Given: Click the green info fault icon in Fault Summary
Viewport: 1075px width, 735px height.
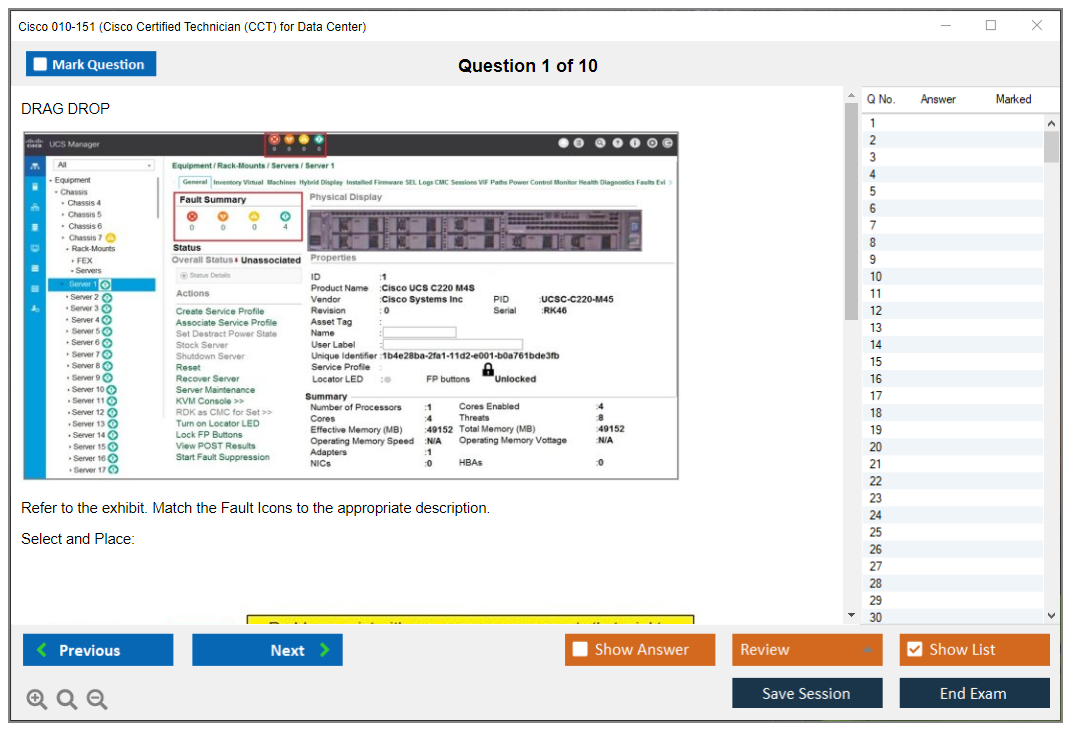Looking at the screenshot, I should tap(285, 216).
